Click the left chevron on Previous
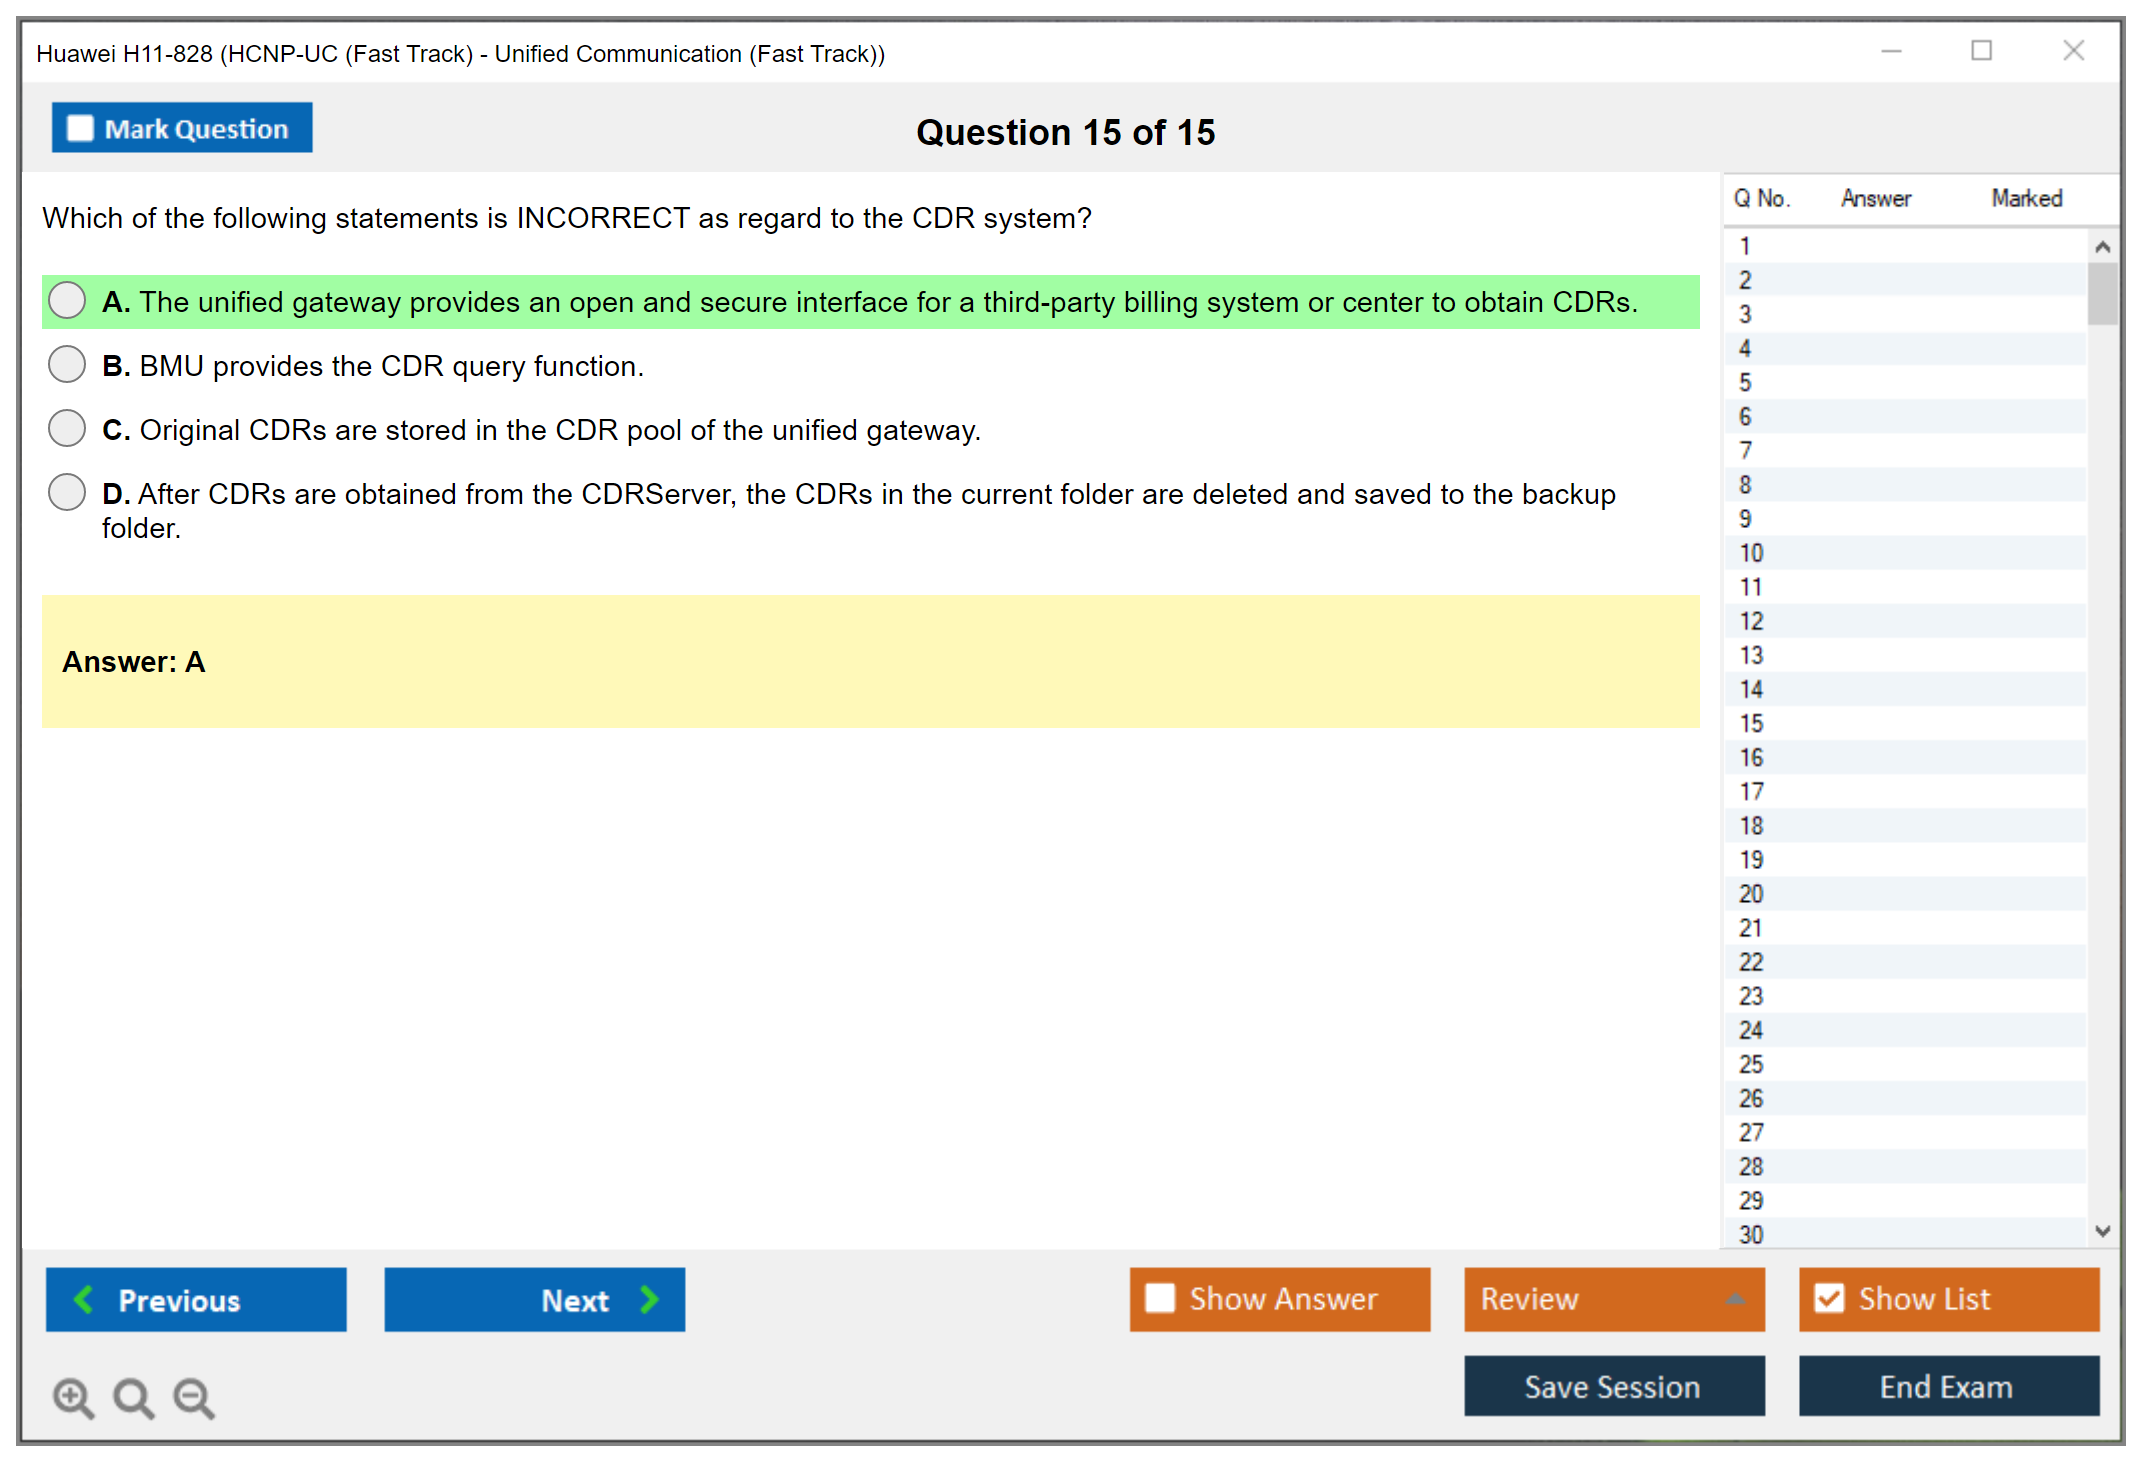 point(84,1299)
